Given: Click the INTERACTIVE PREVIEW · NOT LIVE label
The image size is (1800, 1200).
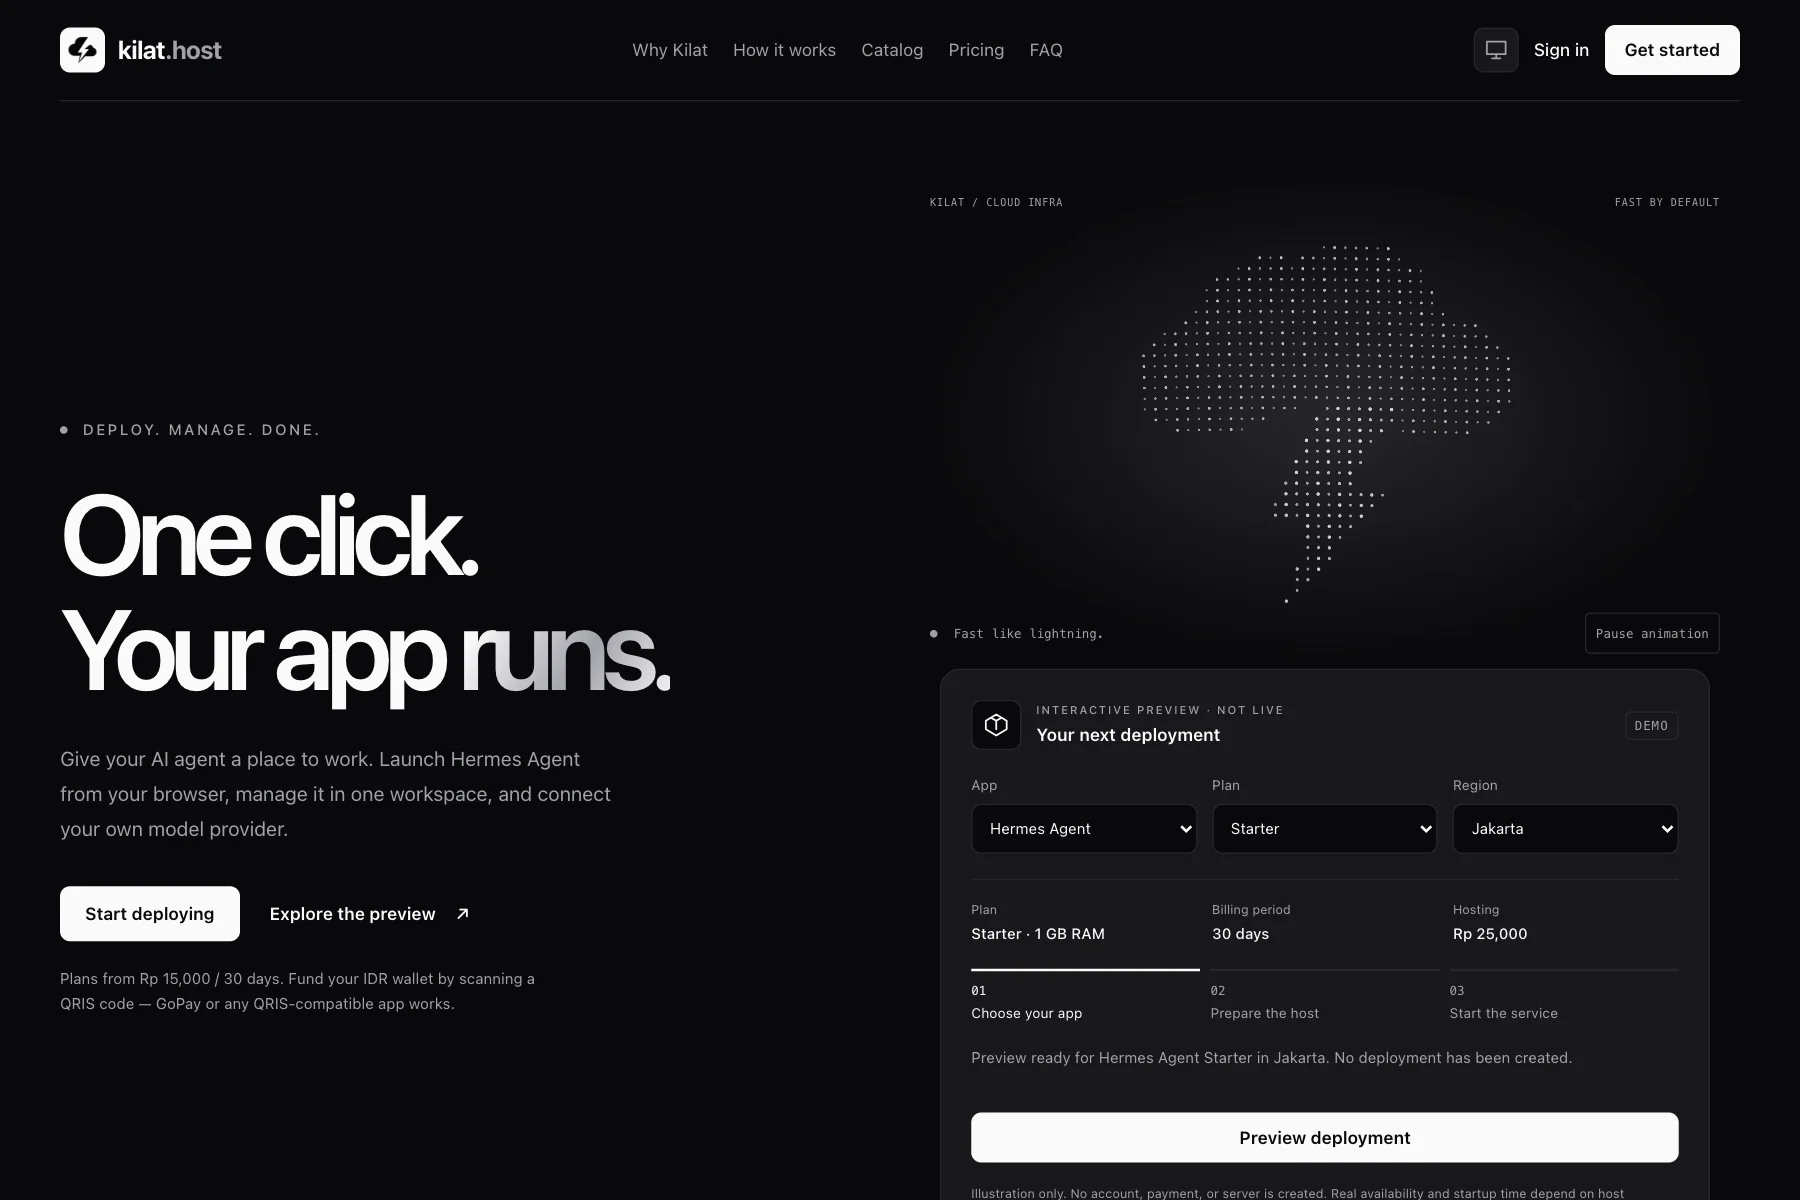Looking at the screenshot, I should point(1160,710).
